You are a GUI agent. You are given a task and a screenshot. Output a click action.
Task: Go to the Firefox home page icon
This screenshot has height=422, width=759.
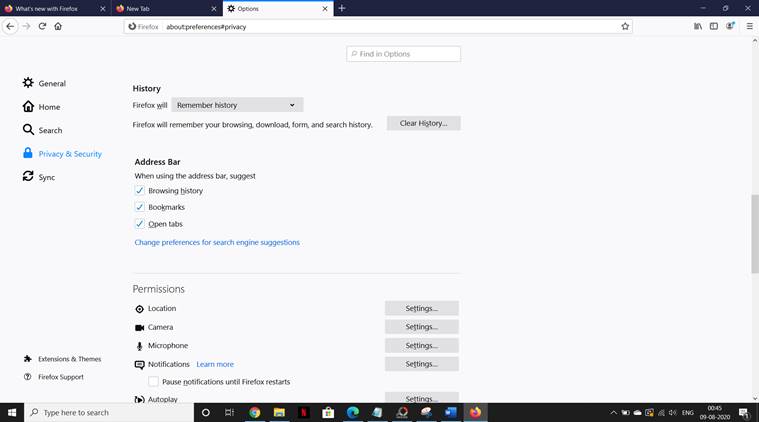tap(58, 26)
